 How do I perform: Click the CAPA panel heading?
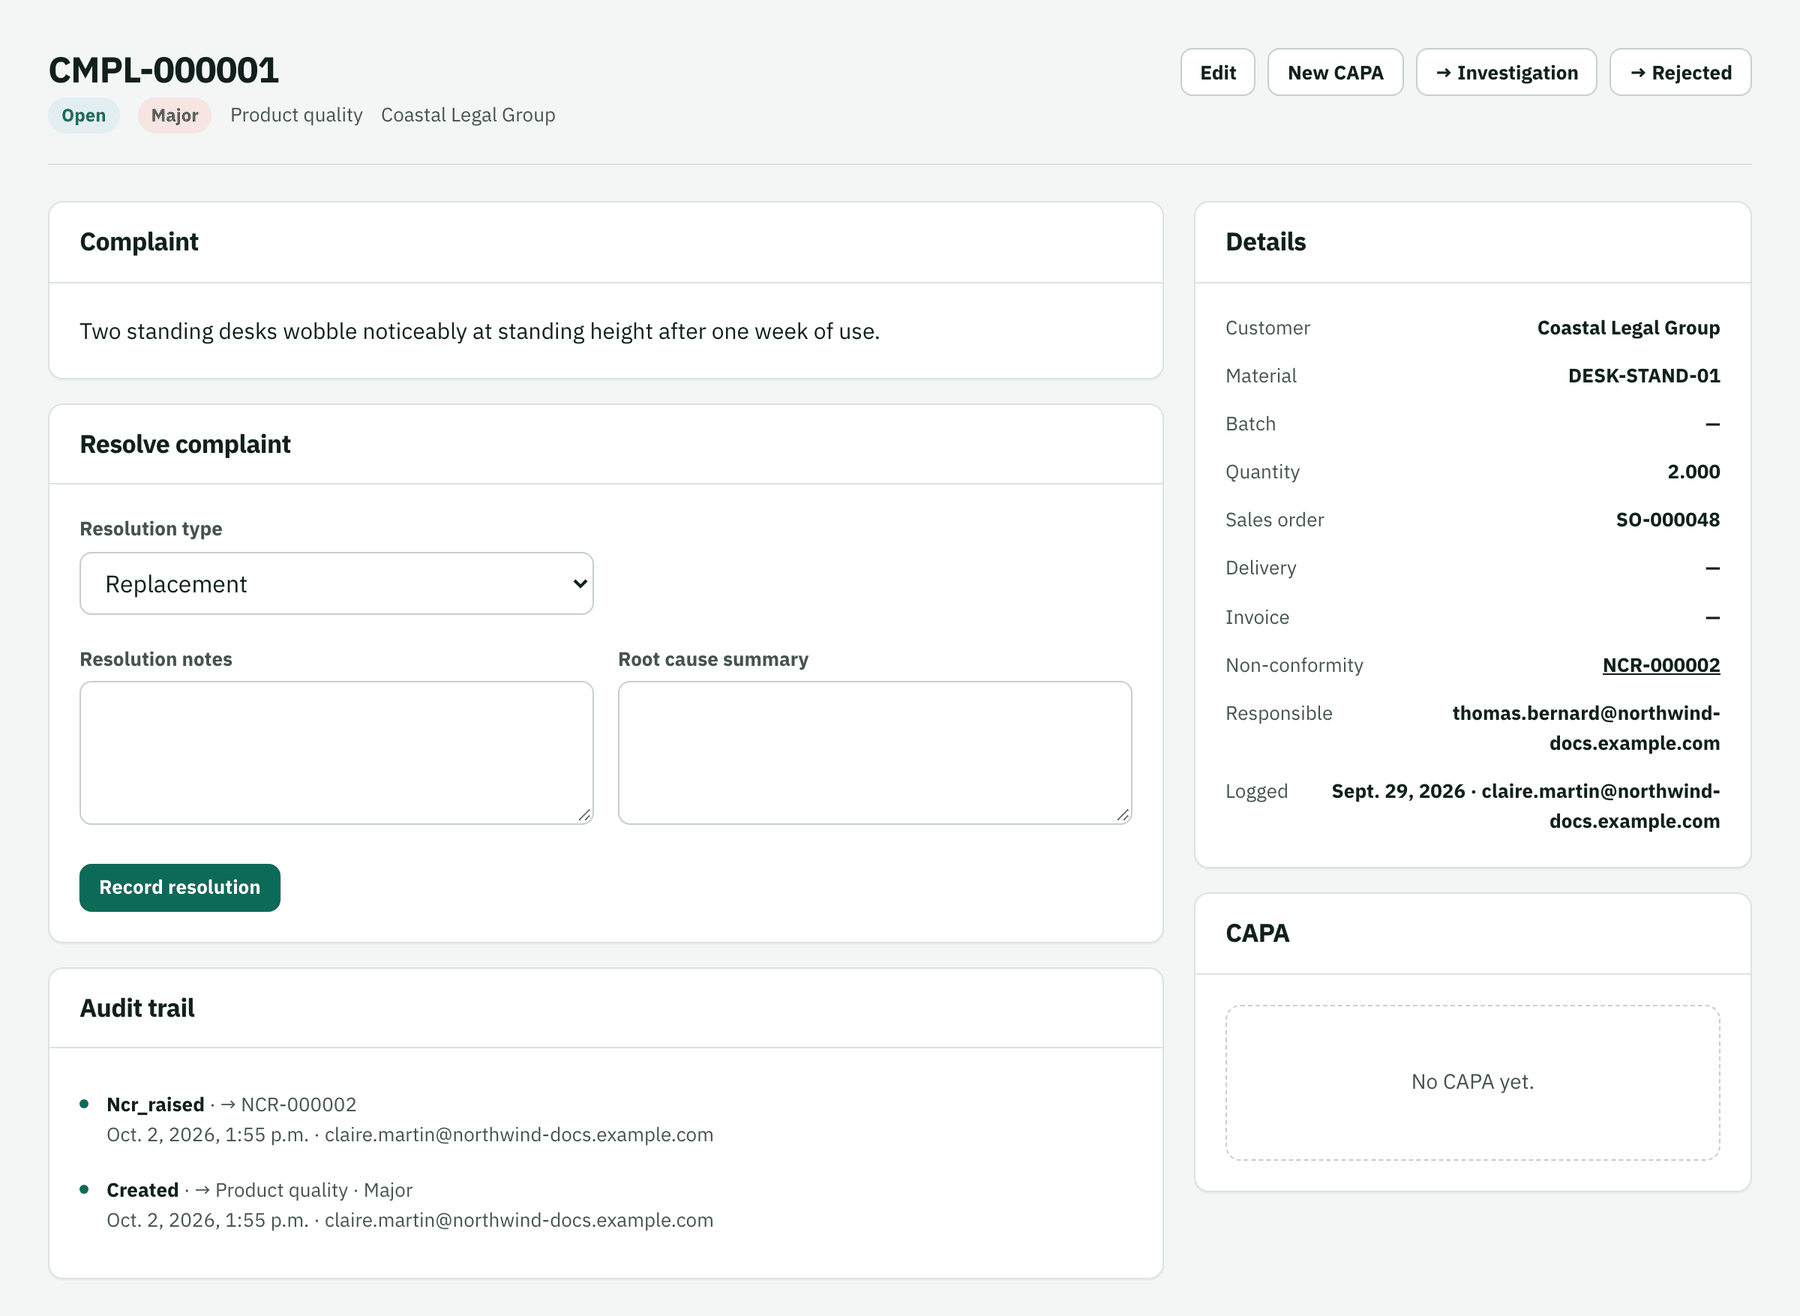[x=1257, y=933]
